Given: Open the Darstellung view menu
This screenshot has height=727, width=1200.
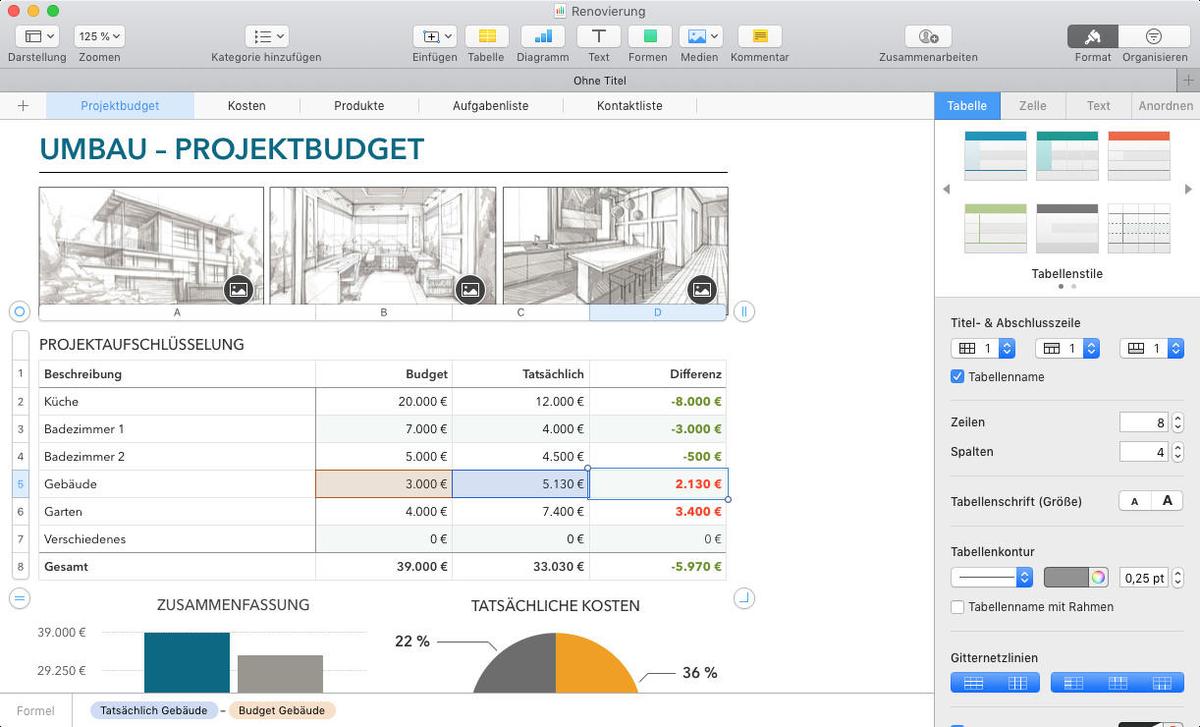Looking at the screenshot, I should [x=37, y=36].
